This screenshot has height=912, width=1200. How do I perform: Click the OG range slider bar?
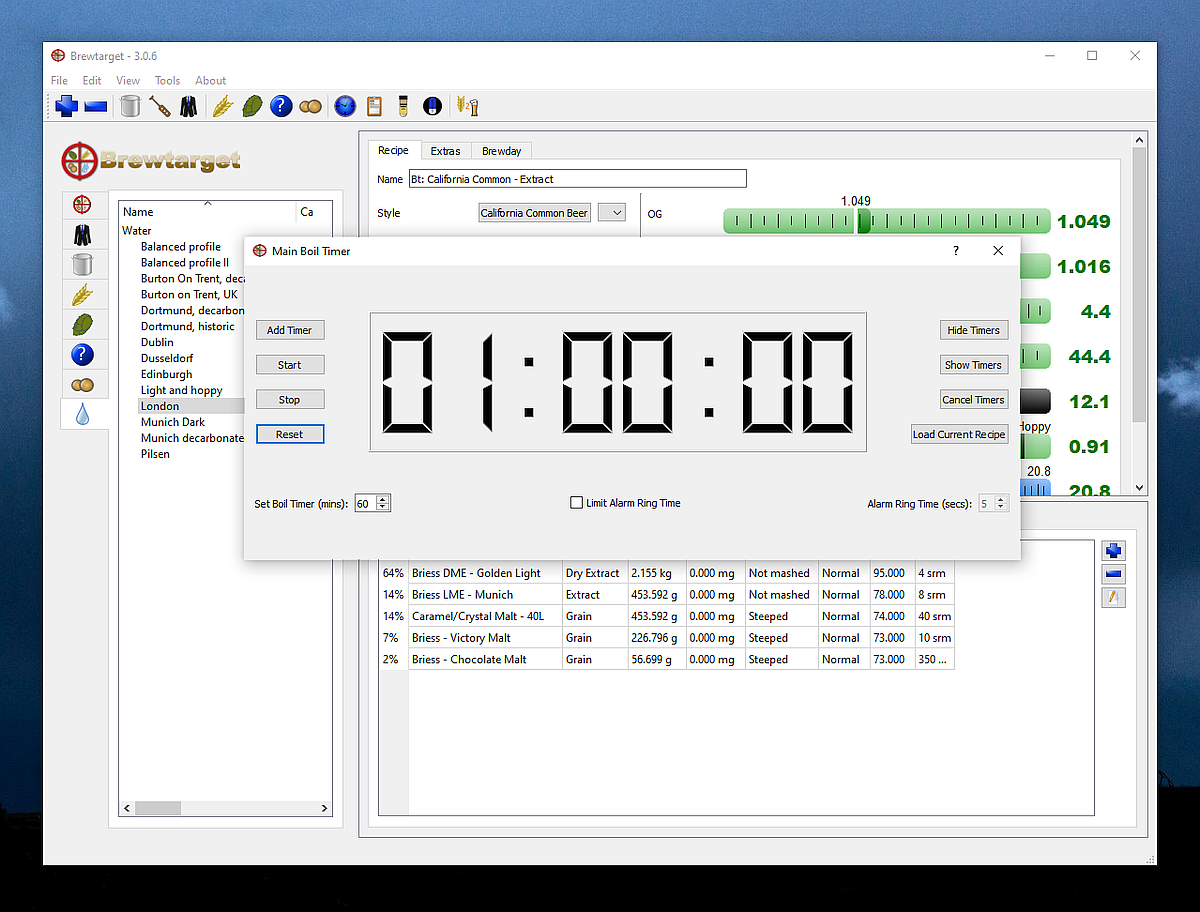[887, 221]
